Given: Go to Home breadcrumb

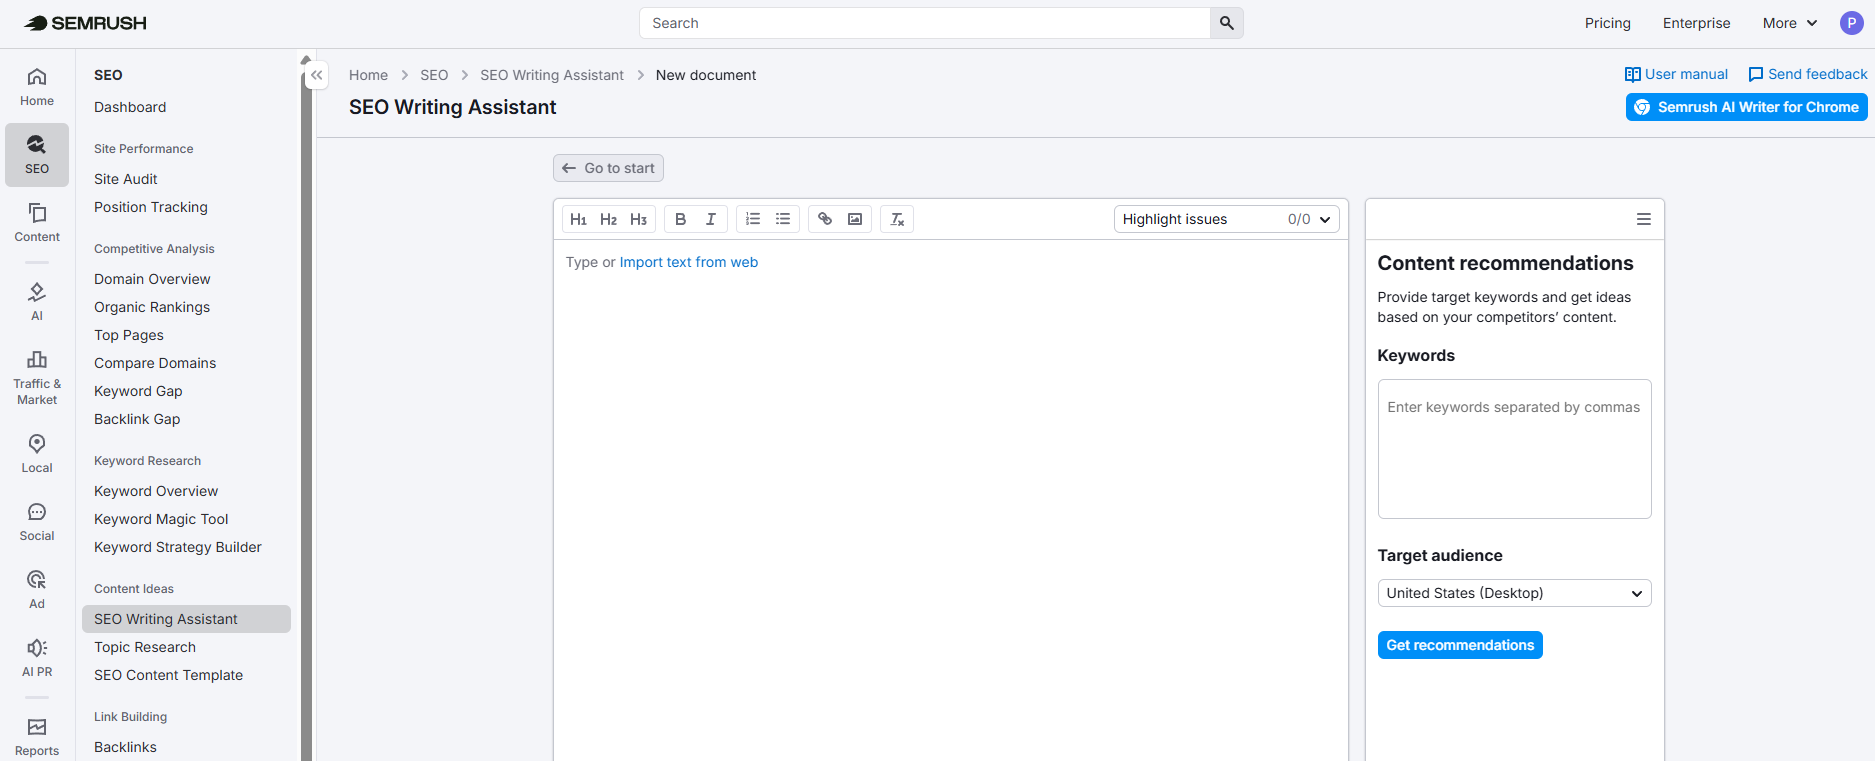Looking at the screenshot, I should (x=368, y=75).
